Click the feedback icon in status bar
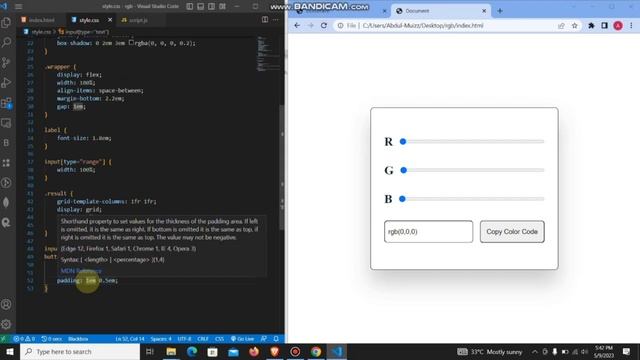 [x=264, y=339]
